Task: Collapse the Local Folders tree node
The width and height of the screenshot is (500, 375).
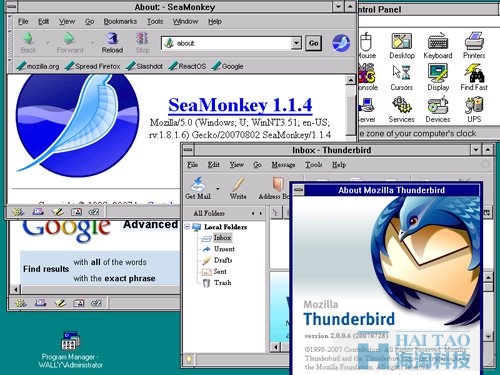Action: tap(187, 227)
